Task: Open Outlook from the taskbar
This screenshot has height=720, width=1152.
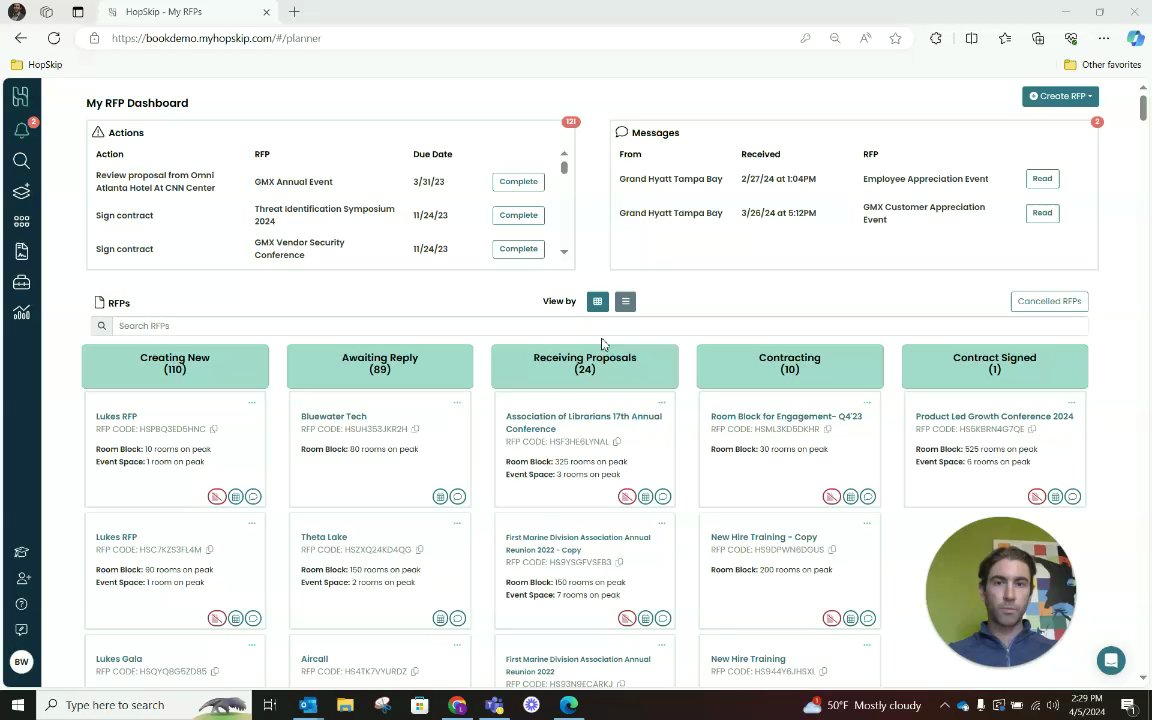Action: (308, 705)
